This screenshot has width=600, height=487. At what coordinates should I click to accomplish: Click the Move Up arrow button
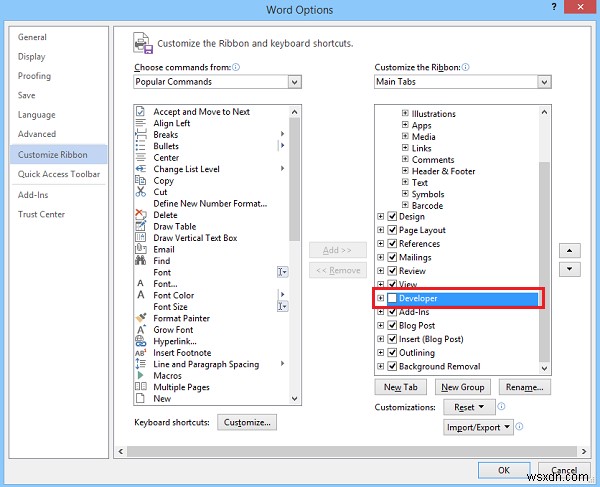coord(569,251)
